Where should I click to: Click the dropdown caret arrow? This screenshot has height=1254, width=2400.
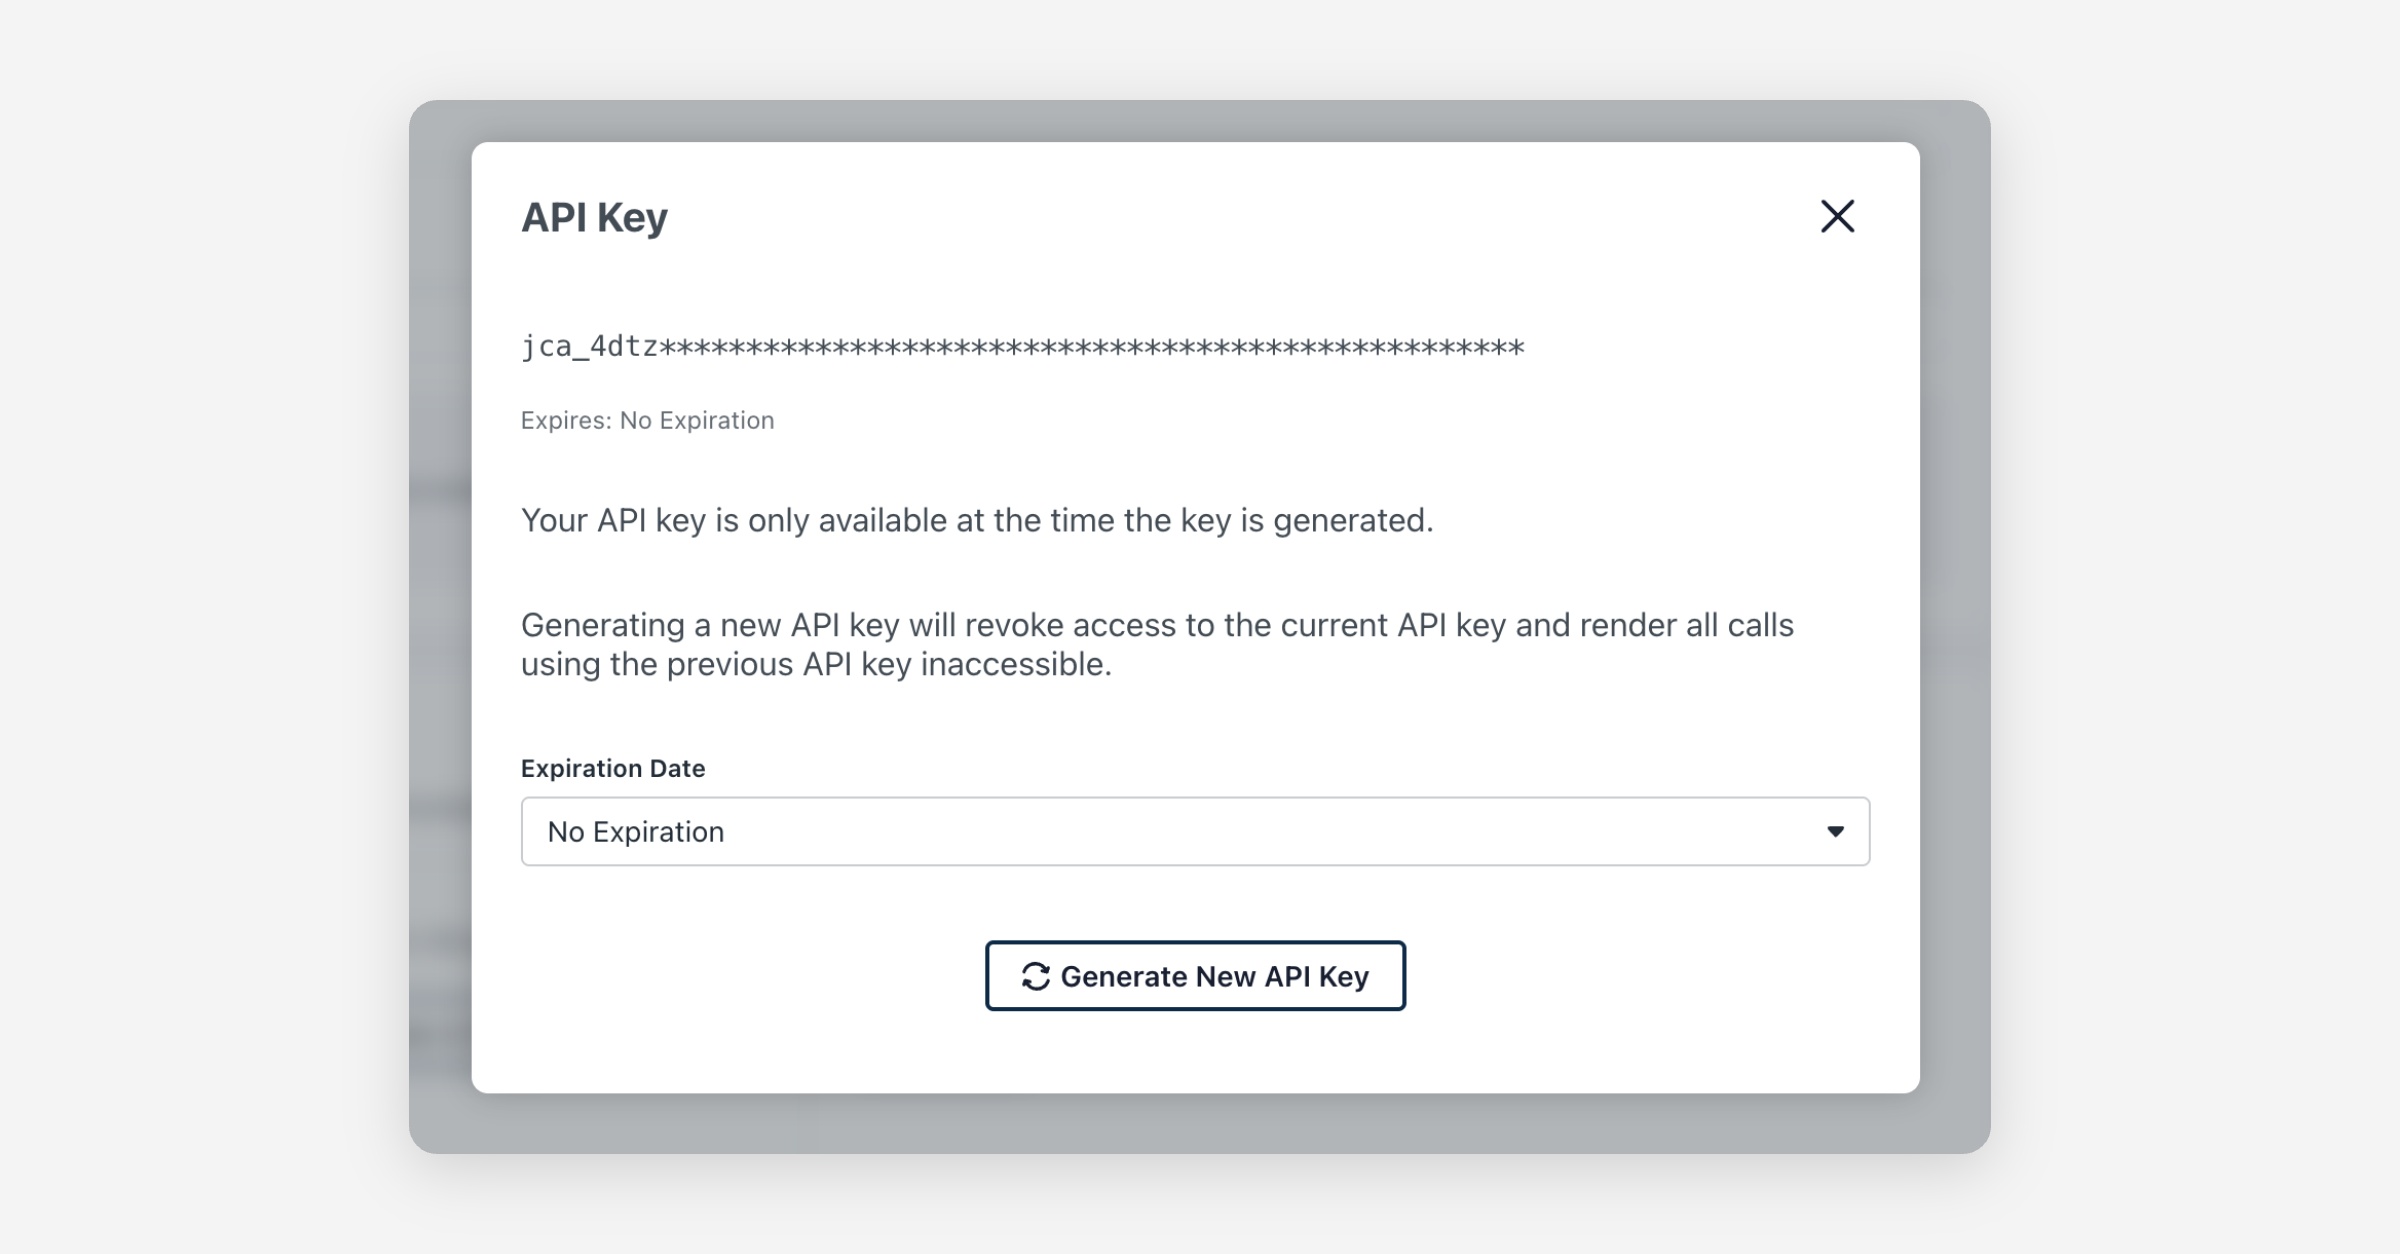coord(1835,831)
